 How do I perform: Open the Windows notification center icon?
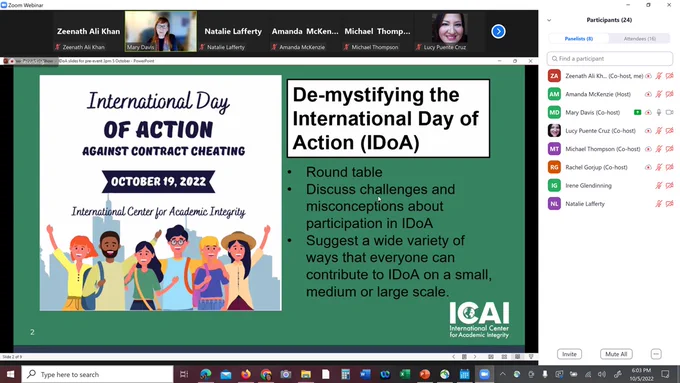click(x=665, y=374)
